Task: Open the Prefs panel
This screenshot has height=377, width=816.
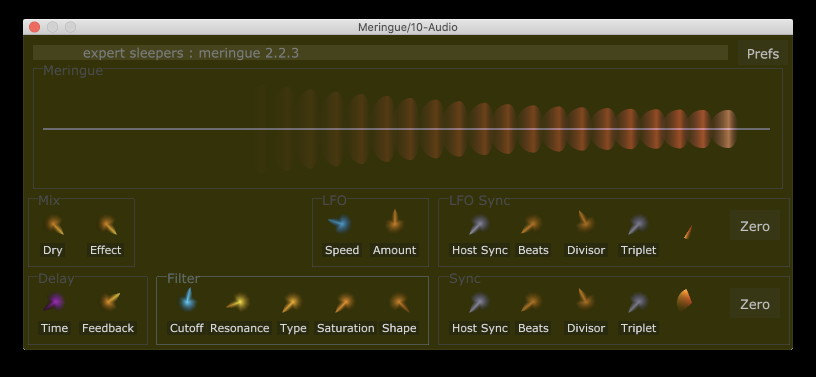Action: click(762, 54)
